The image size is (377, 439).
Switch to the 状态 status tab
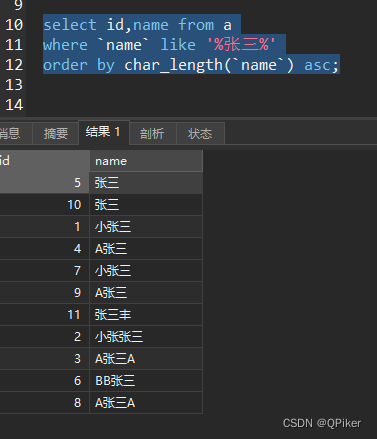click(200, 134)
